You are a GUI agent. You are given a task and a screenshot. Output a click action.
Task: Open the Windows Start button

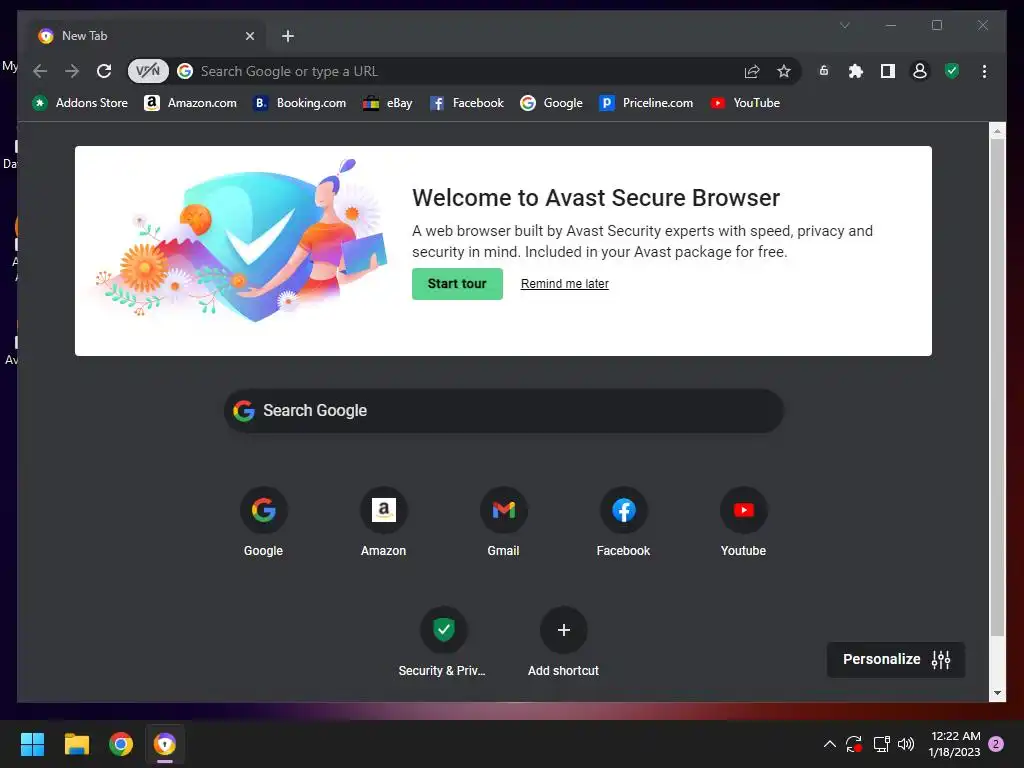[33, 744]
